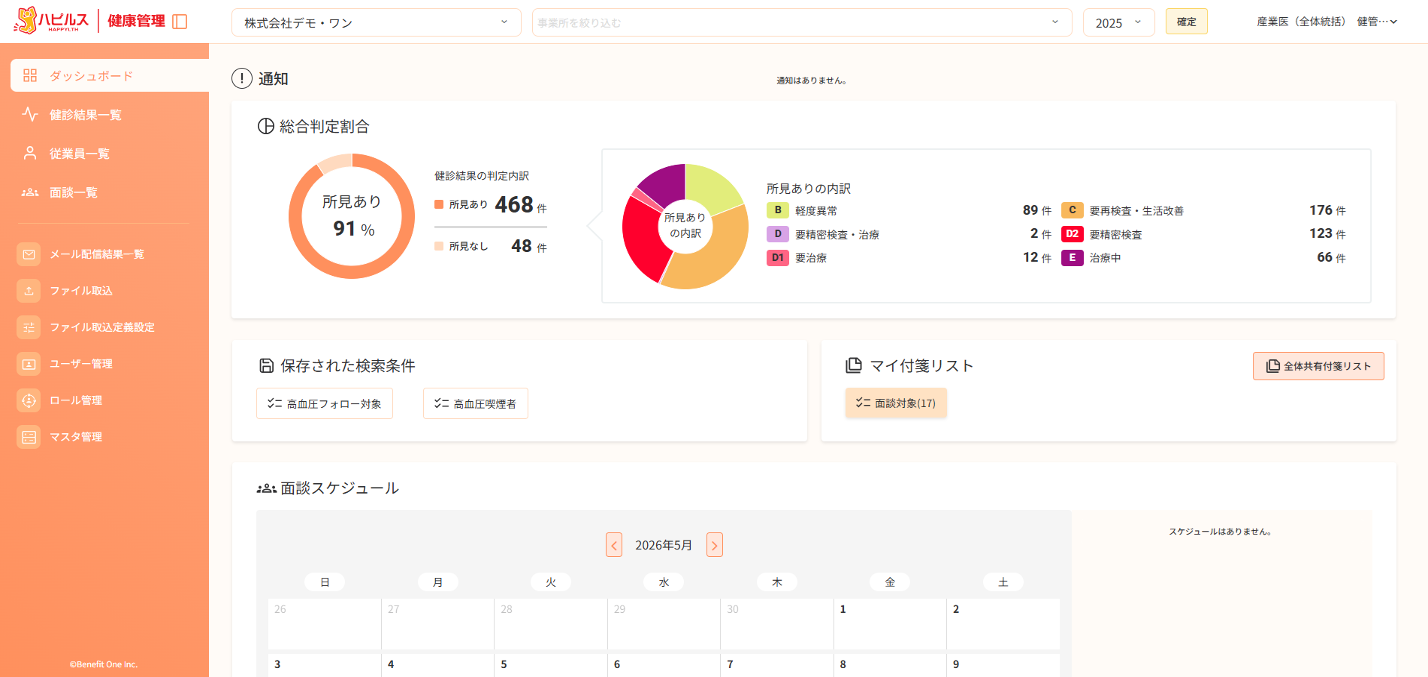Click the ©Benefit One Inc. footer text
Image resolution: width=1428 pixels, height=677 pixels.
click(104, 664)
